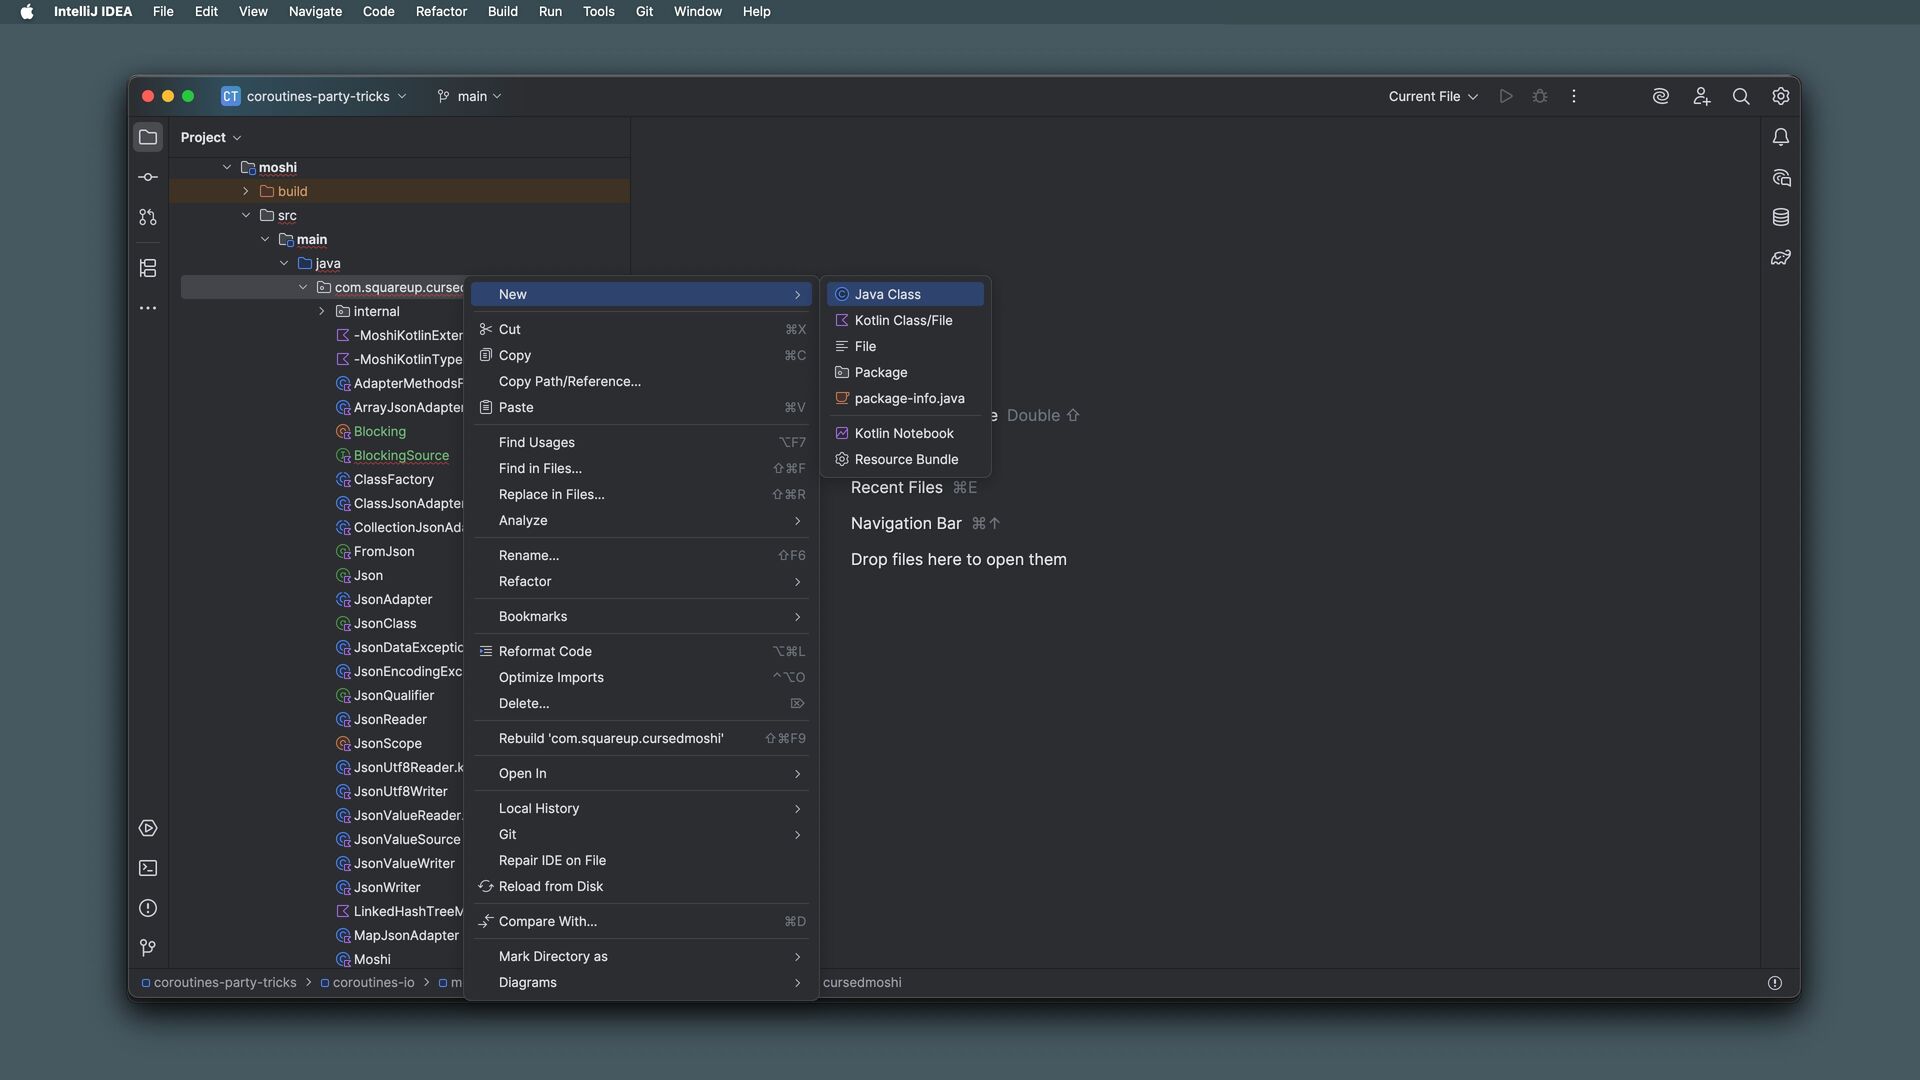Click Reload from Disk entry
The width and height of the screenshot is (1920, 1080).
pos(641,886)
